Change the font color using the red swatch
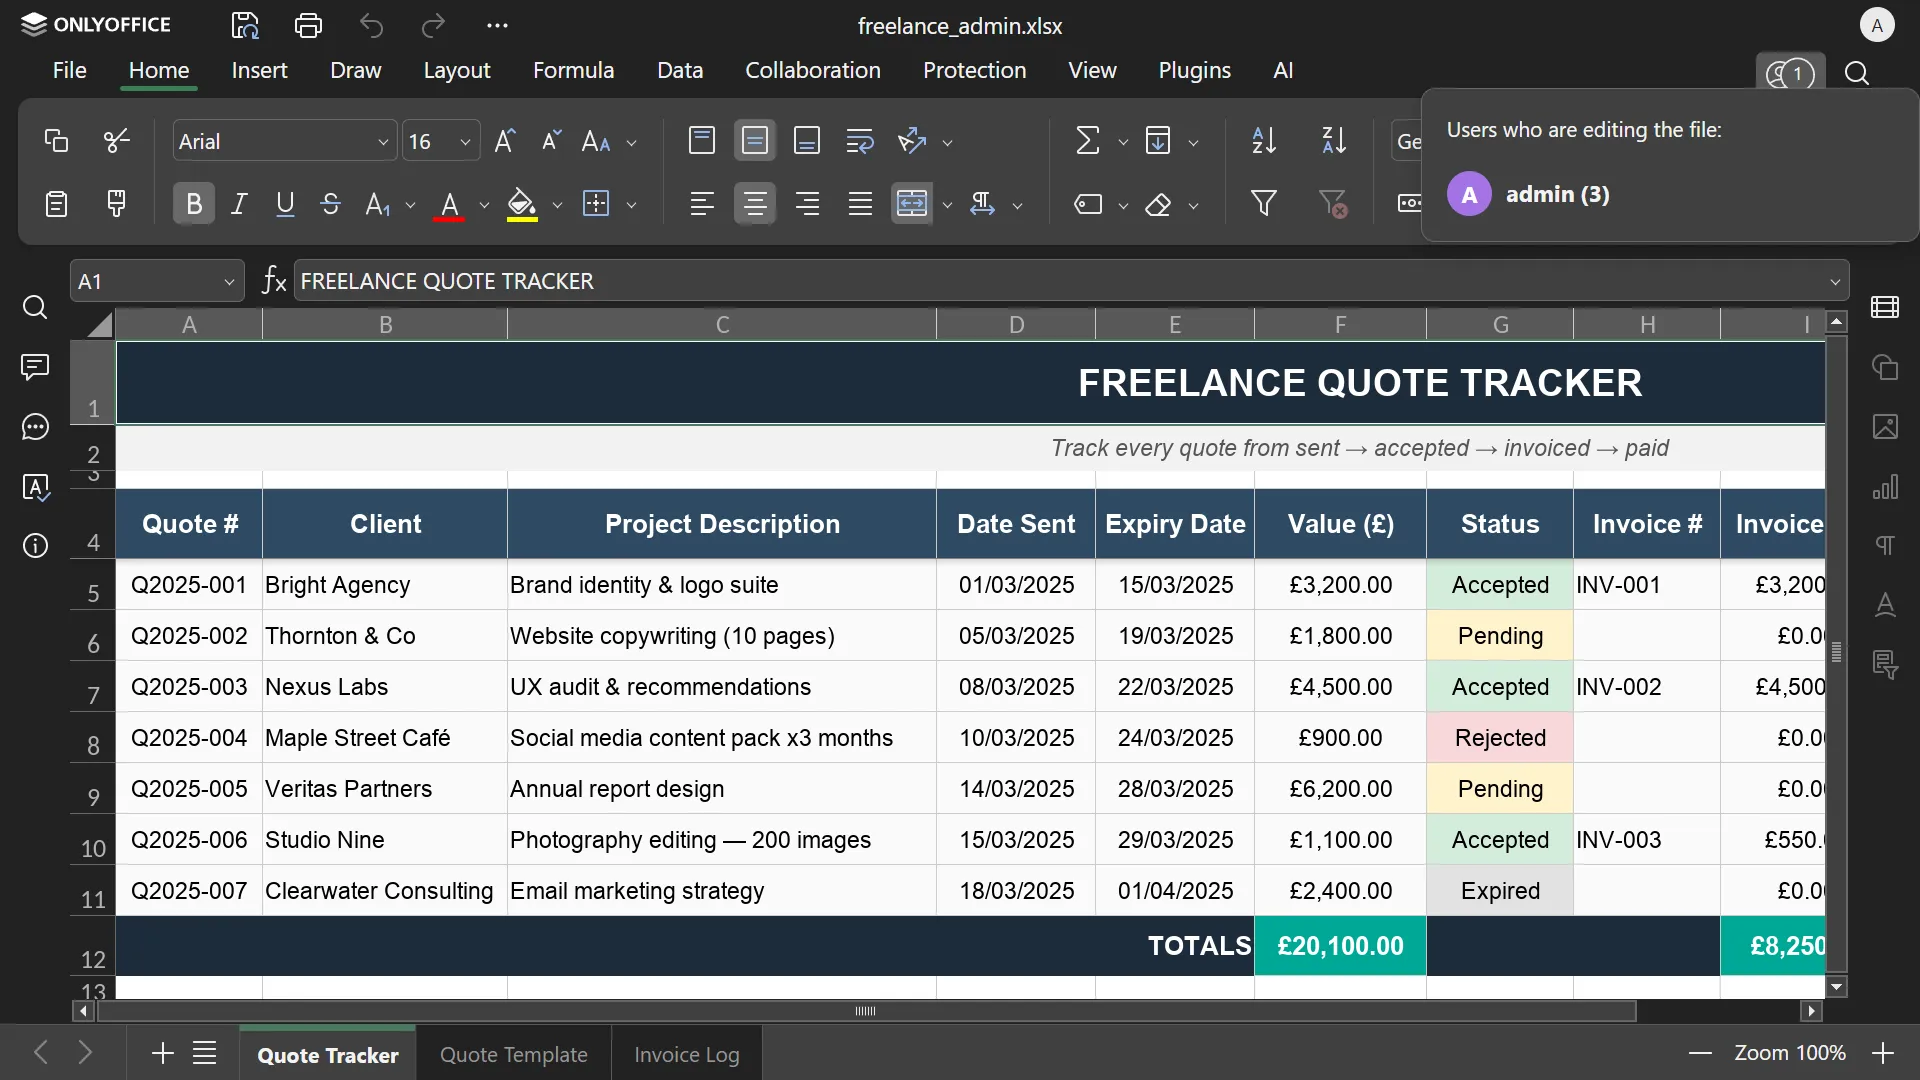1920x1080 pixels. [x=449, y=204]
